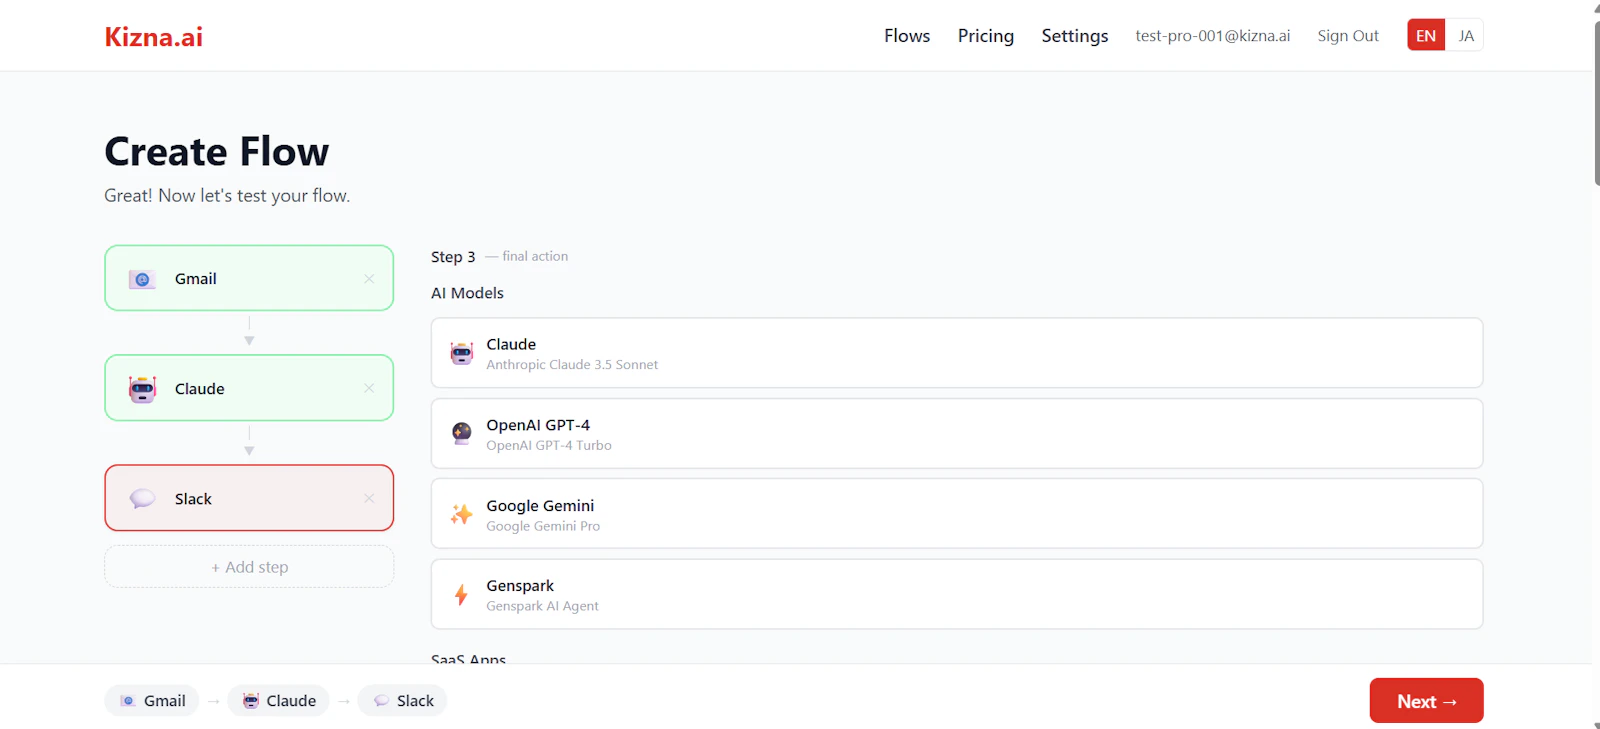This screenshot has height=729, width=1600.
Task: Choose the Genspark AI Agent option
Action: click(x=957, y=594)
